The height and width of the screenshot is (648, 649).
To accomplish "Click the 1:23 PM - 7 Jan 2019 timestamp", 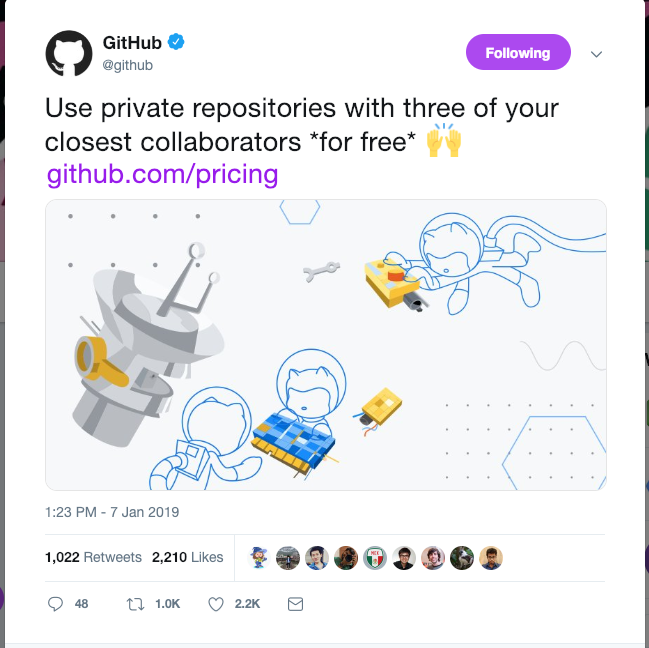I will point(112,512).
